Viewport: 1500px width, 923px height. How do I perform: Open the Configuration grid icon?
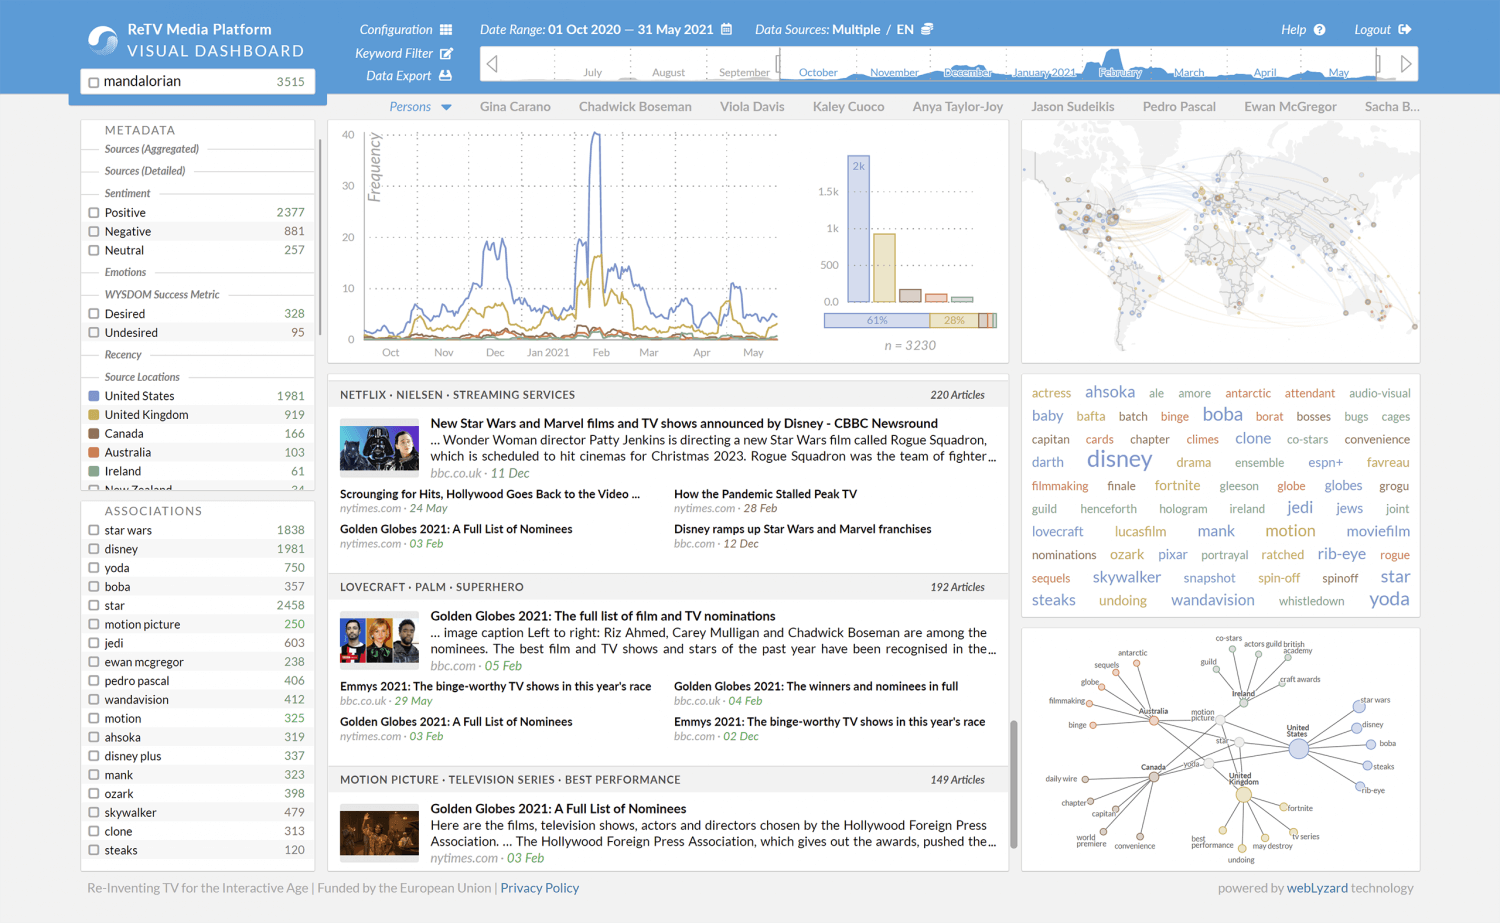click(x=446, y=30)
